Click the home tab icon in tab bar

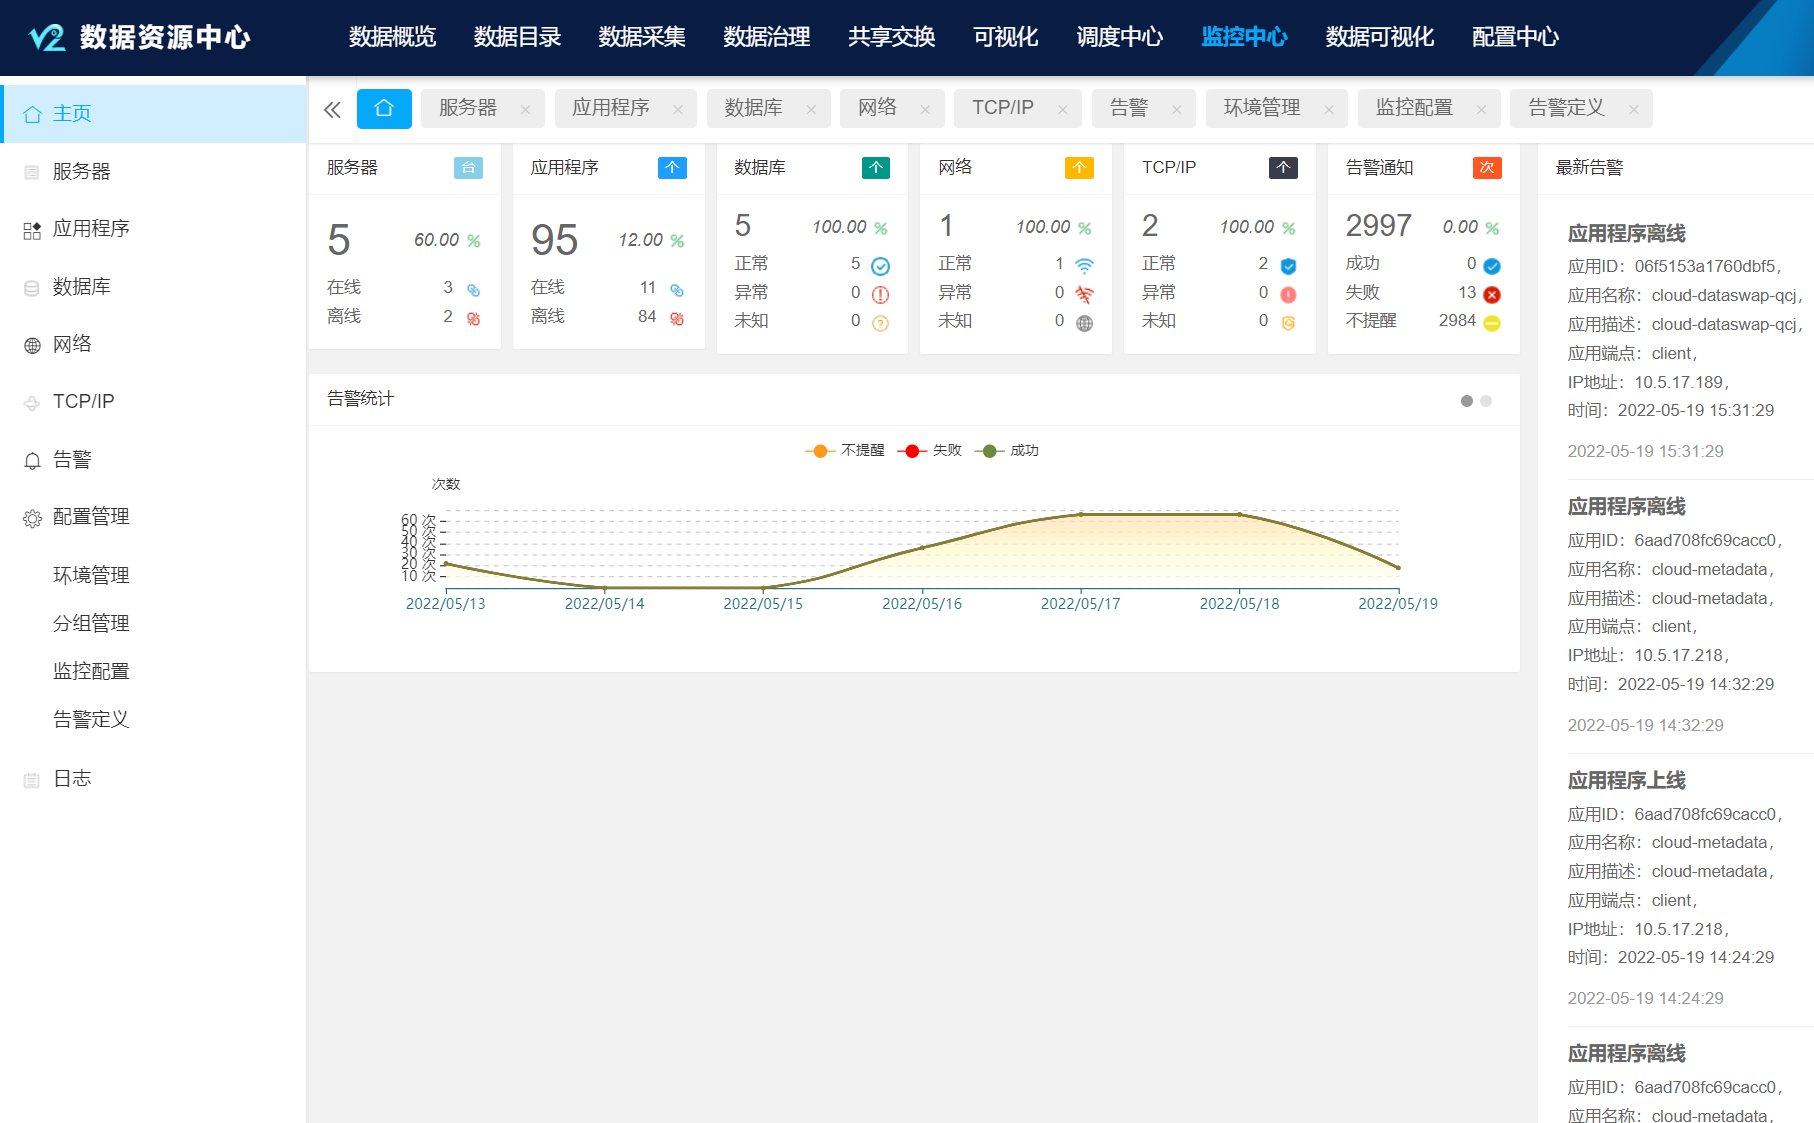384,108
